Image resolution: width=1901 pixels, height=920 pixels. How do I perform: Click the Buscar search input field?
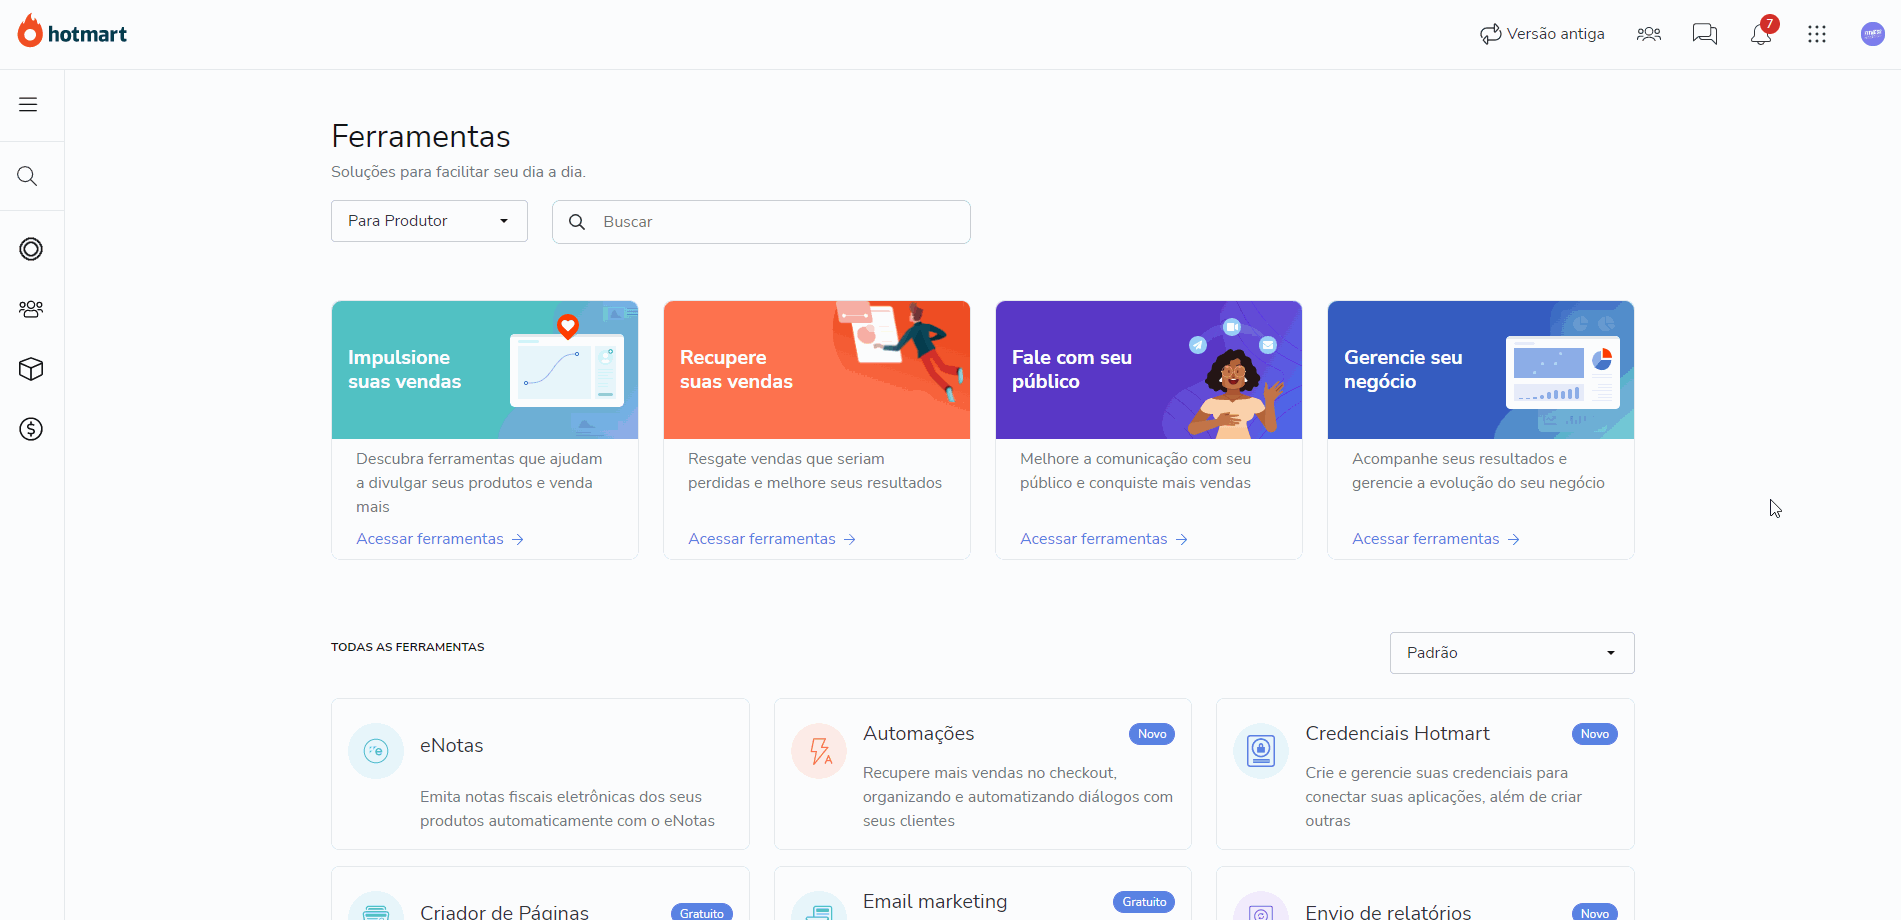coord(761,222)
